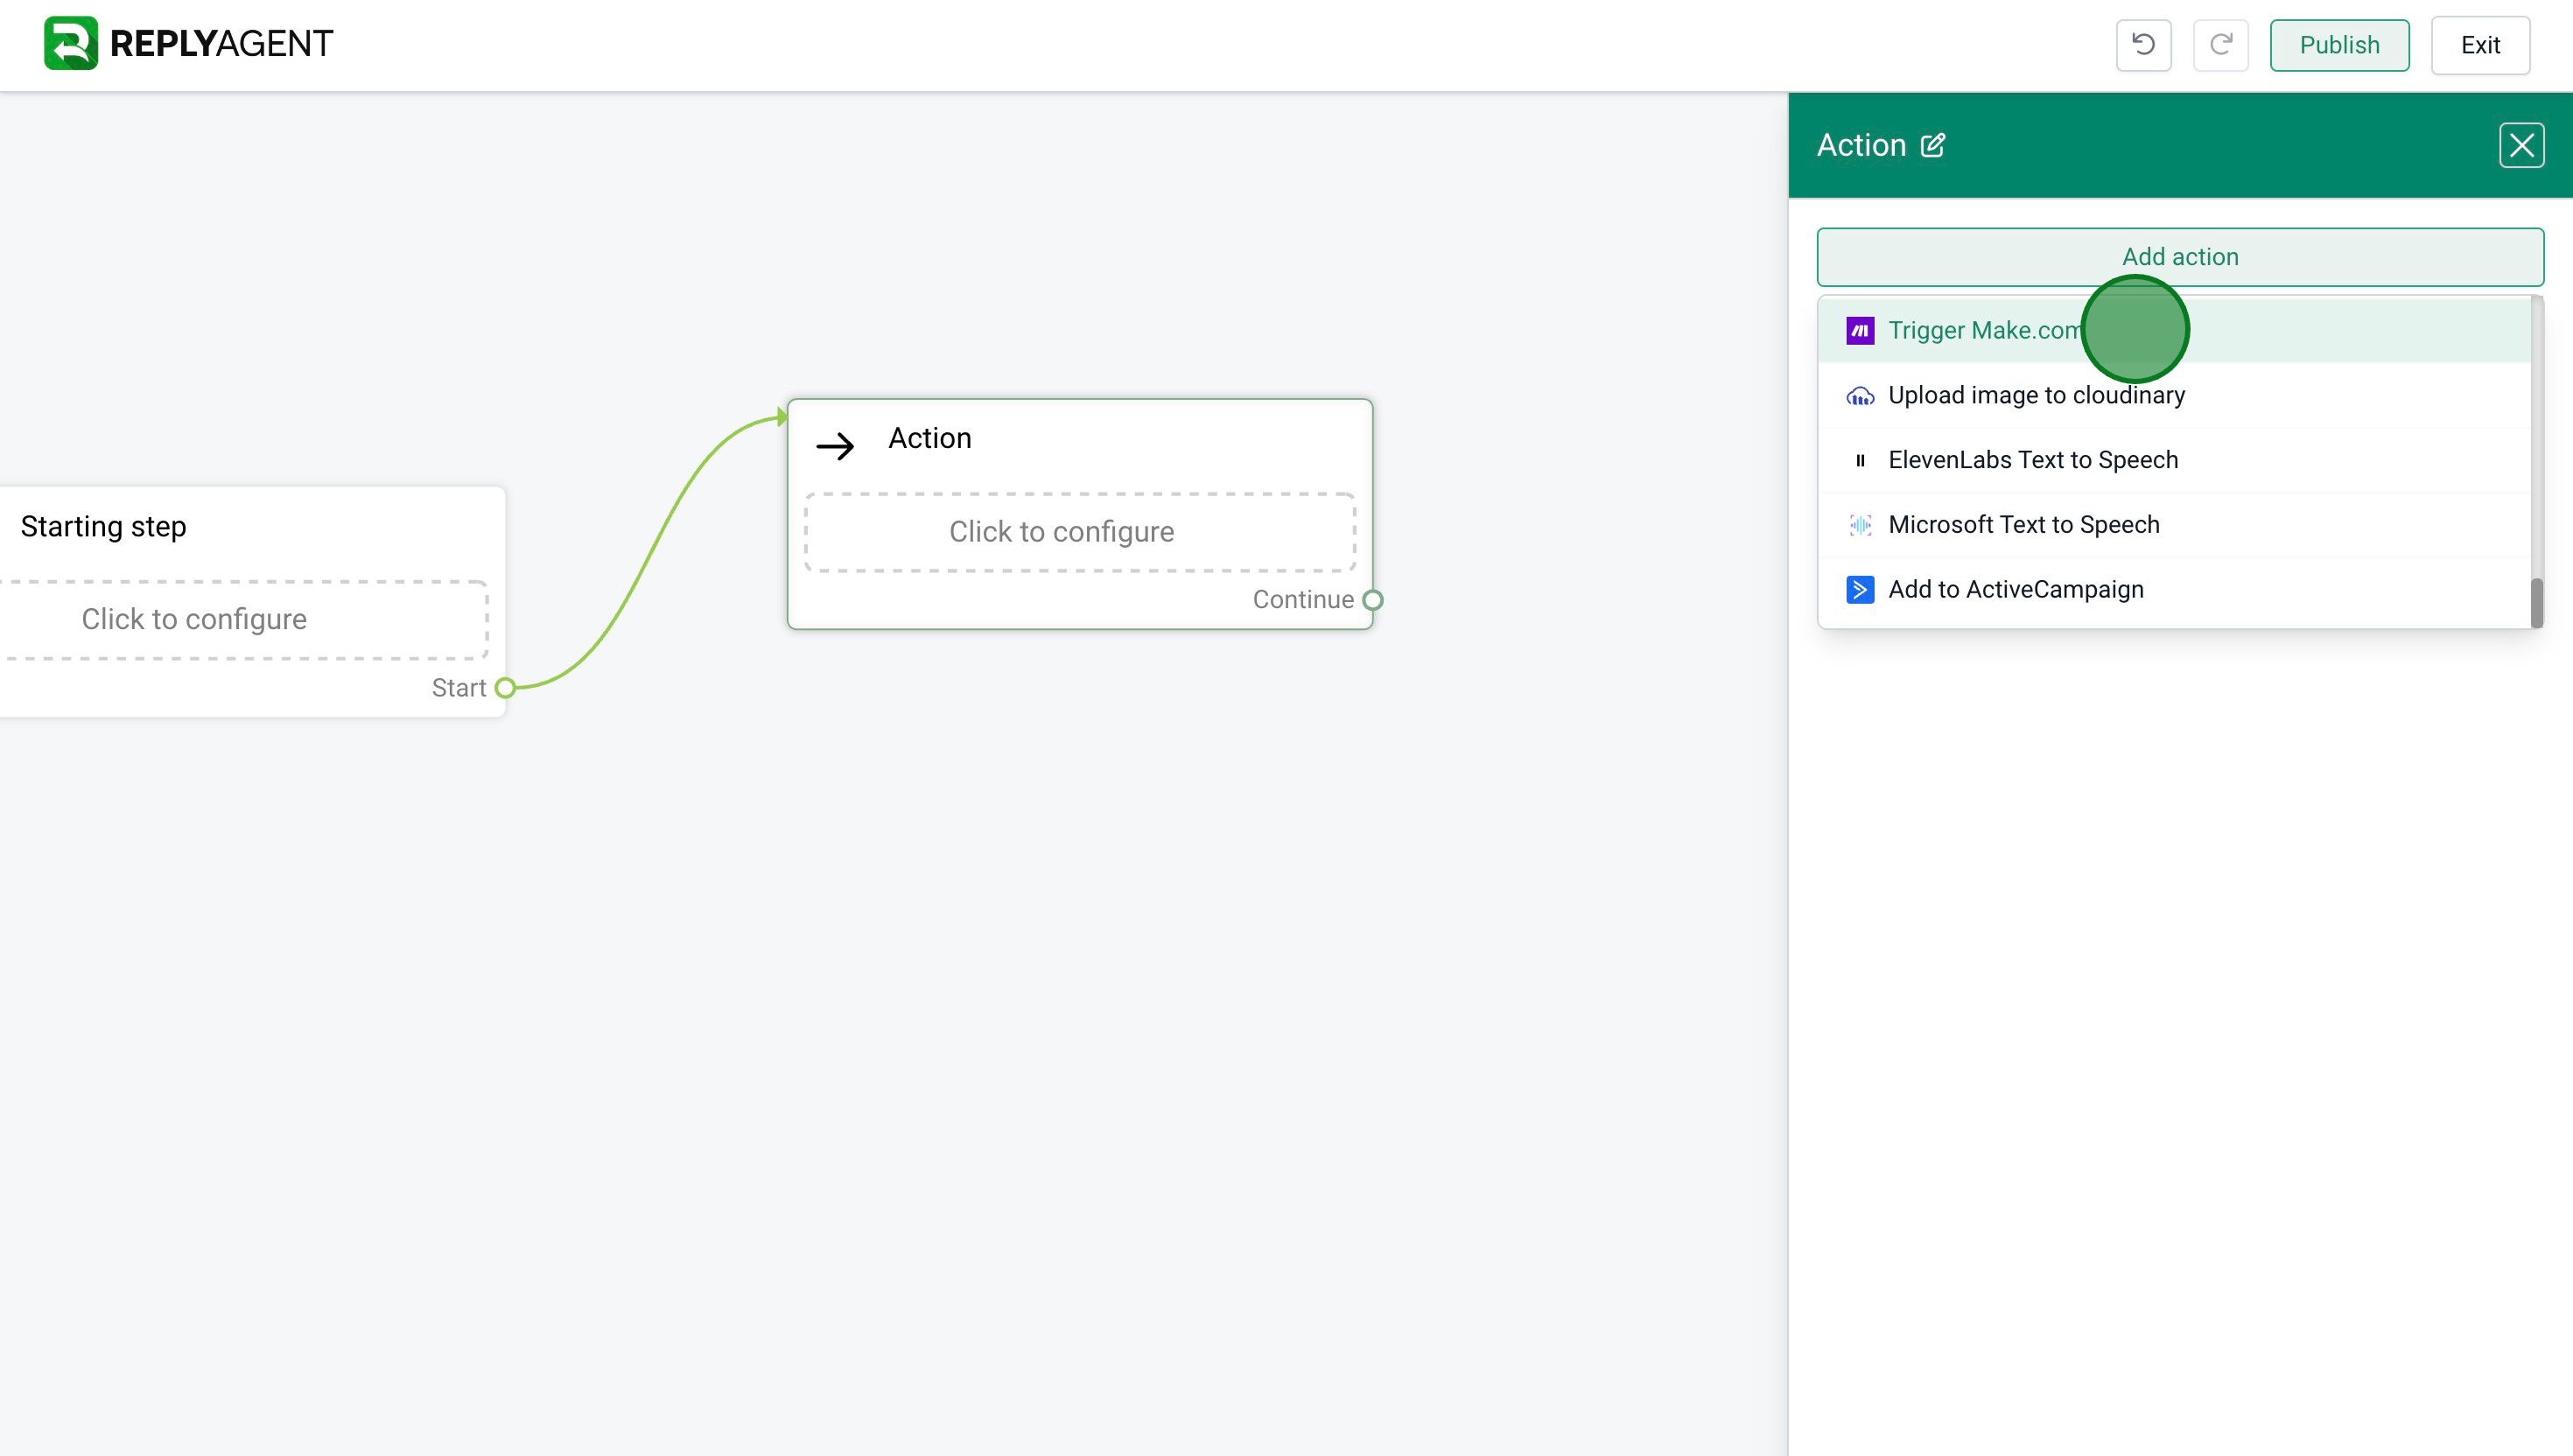The image size is (2573, 1456).
Task: Redo the last change
Action: coord(2220,45)
